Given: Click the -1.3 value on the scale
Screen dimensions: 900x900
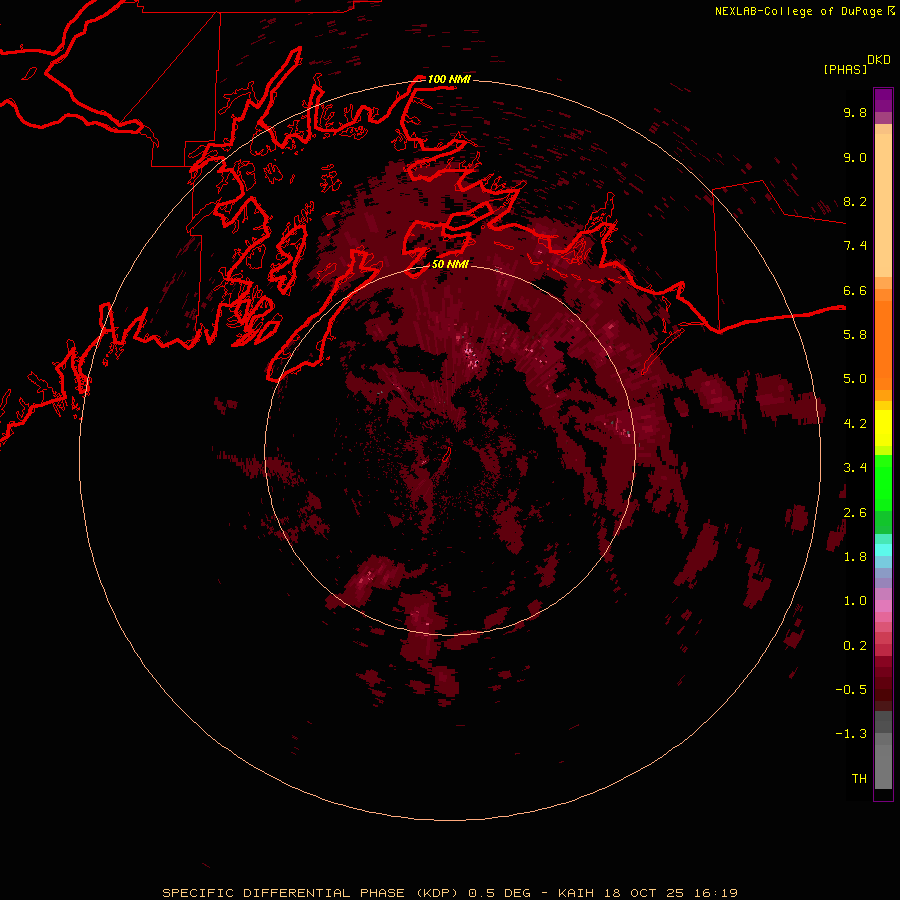Looking at the screenshot, I should (851, 734).
